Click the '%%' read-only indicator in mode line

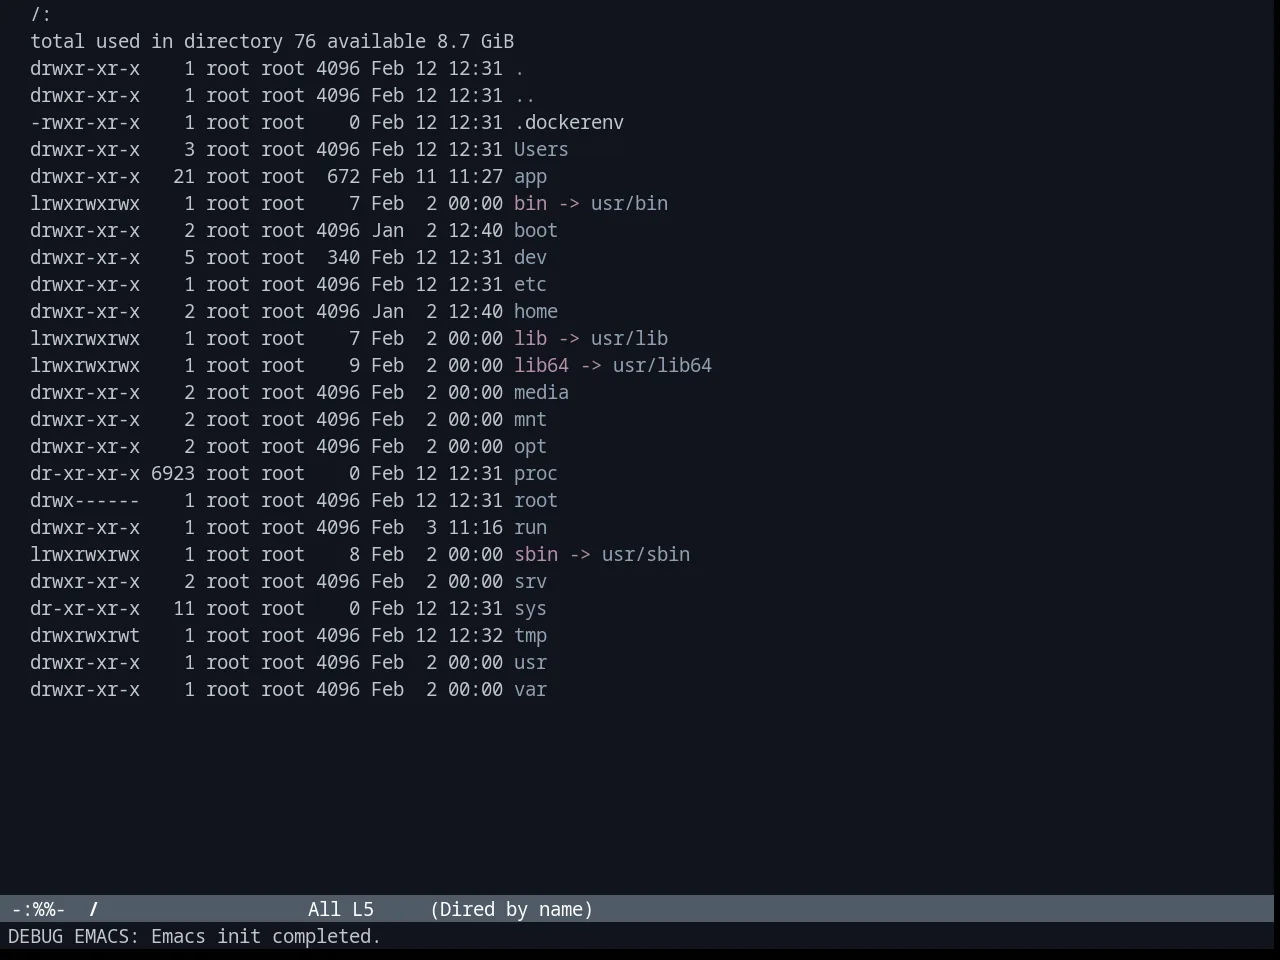coord(44,909)
